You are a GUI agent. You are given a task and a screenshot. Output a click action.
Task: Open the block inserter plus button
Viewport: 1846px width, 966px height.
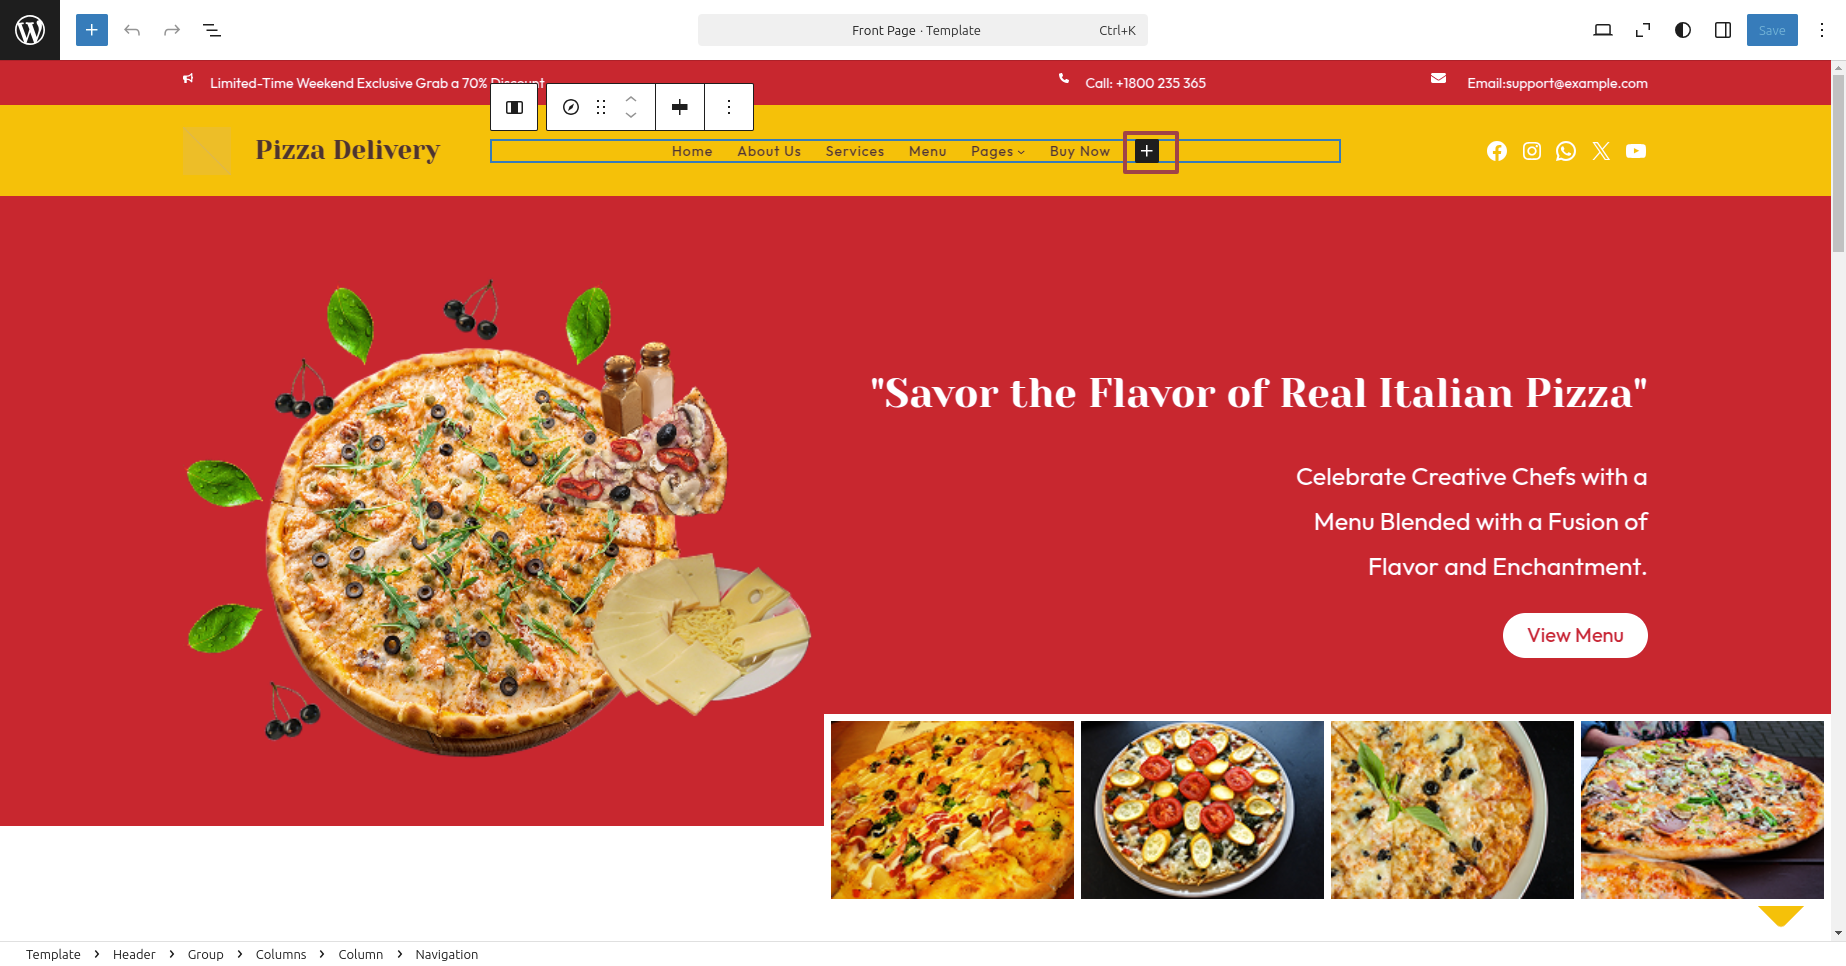[92, 30]
